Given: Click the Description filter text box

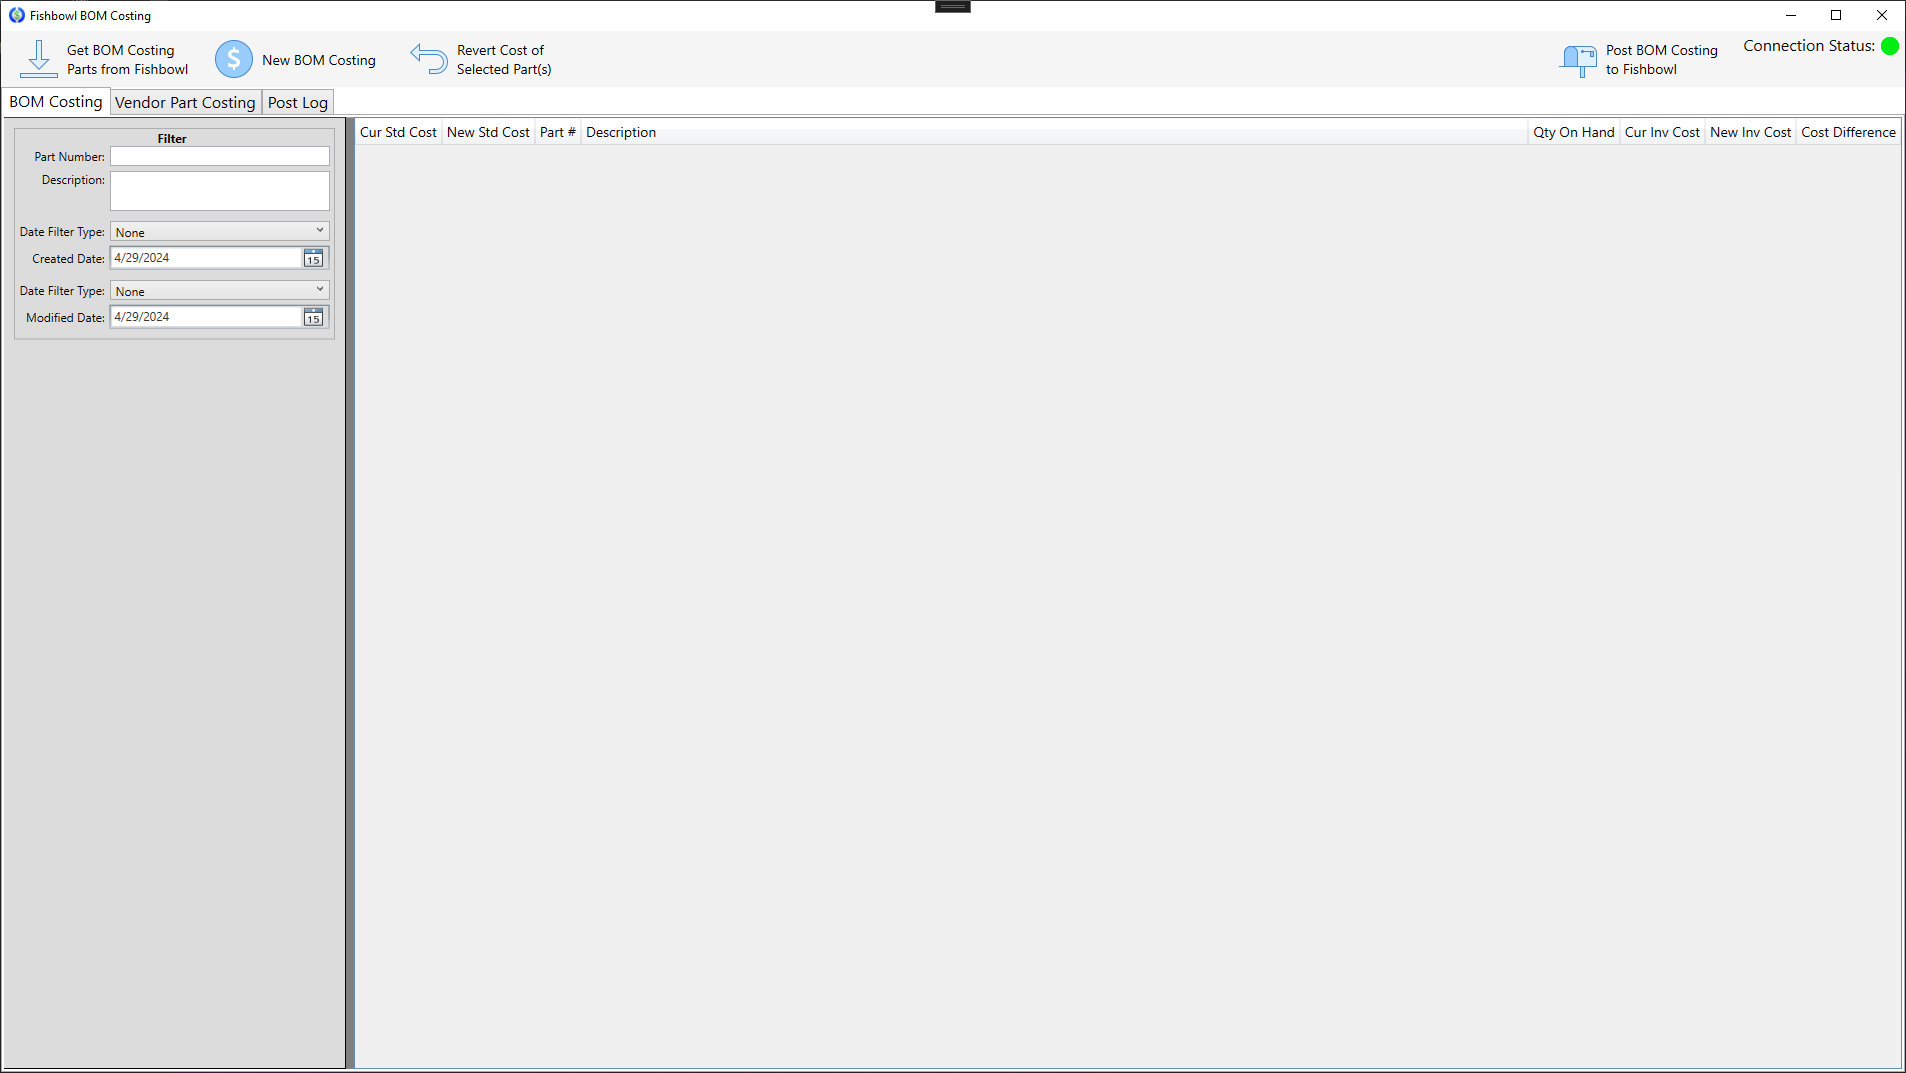Looking at the screenshot, I should coord(219,190).
